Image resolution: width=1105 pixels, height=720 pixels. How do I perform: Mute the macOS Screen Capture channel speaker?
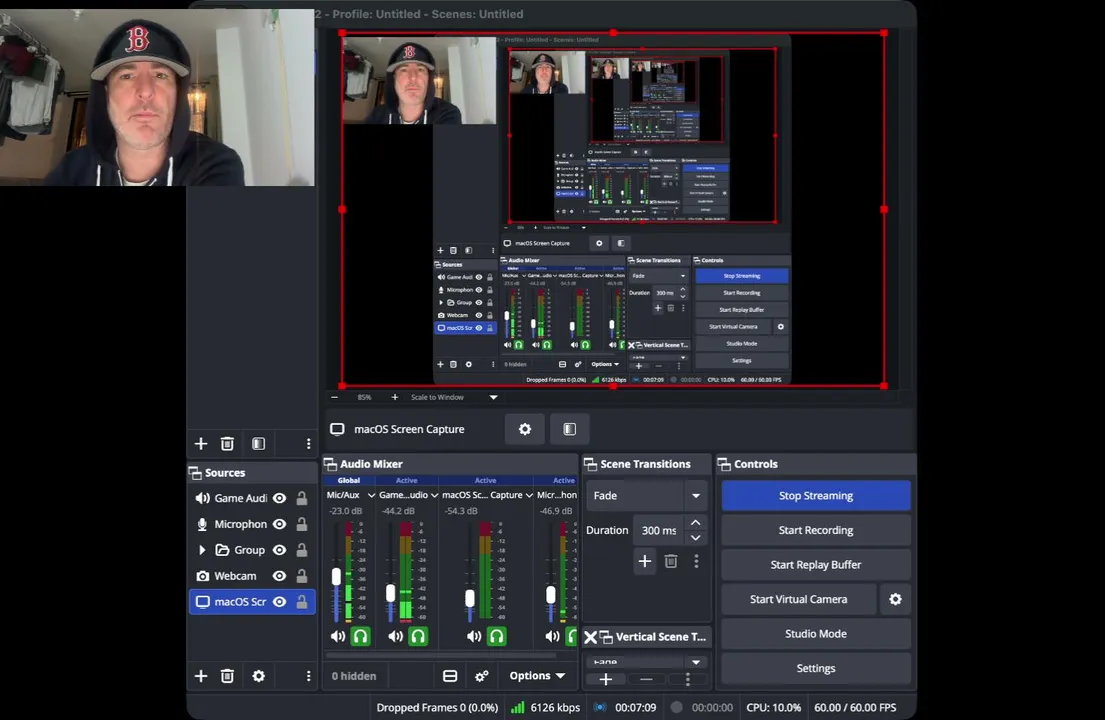tap(474, 637)
